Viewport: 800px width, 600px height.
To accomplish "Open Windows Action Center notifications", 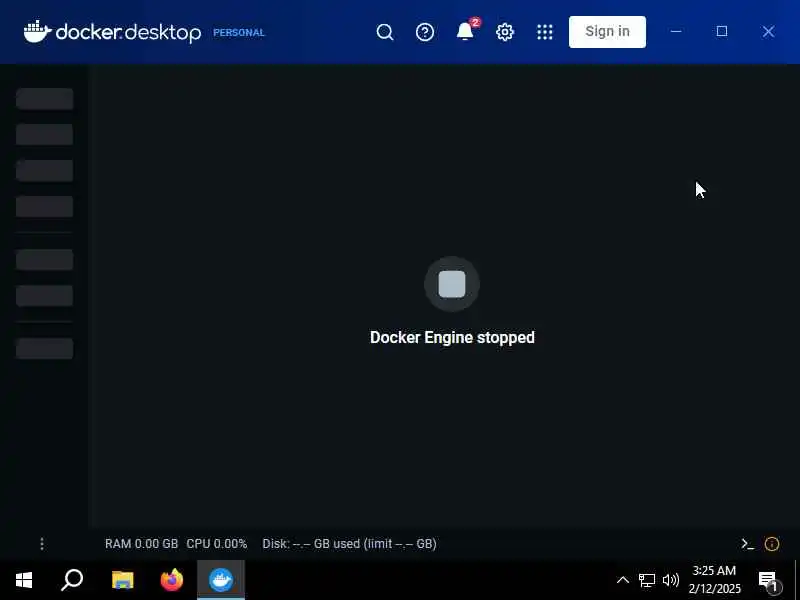I will [x=768, y=581].
